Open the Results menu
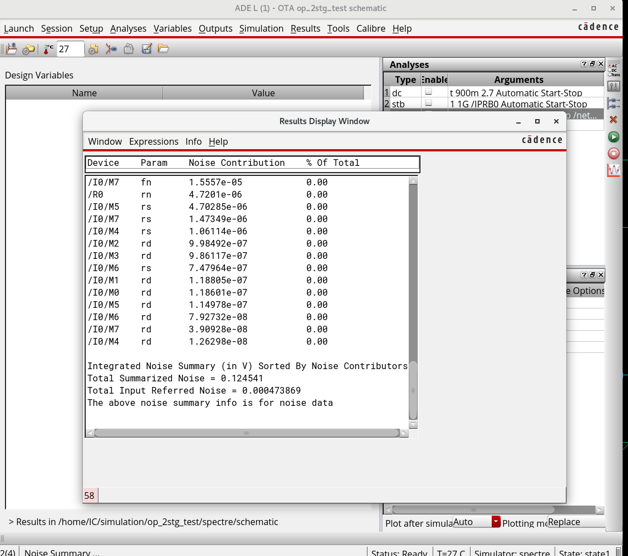 [305, 28]
